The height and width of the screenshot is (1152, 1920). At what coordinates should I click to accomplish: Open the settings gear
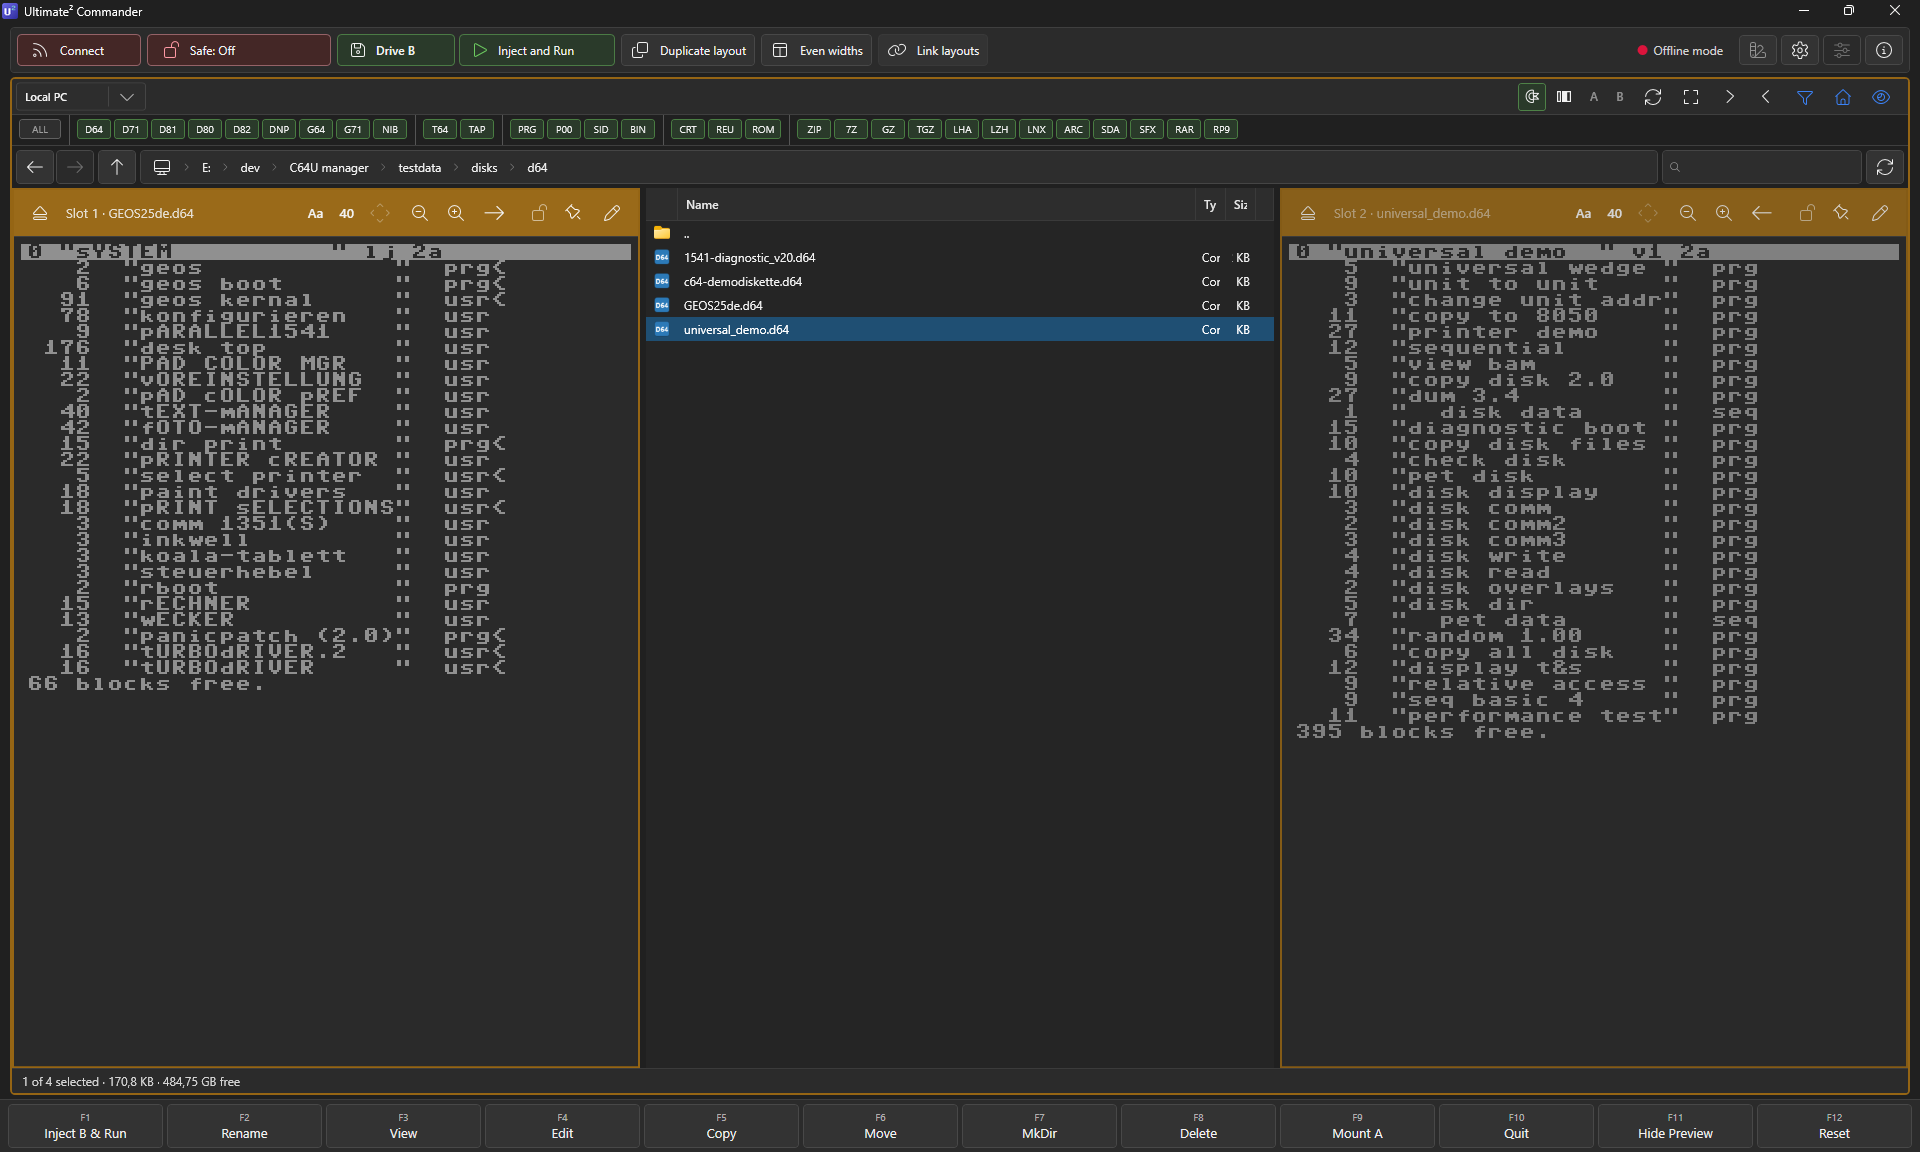[1800, 50]
